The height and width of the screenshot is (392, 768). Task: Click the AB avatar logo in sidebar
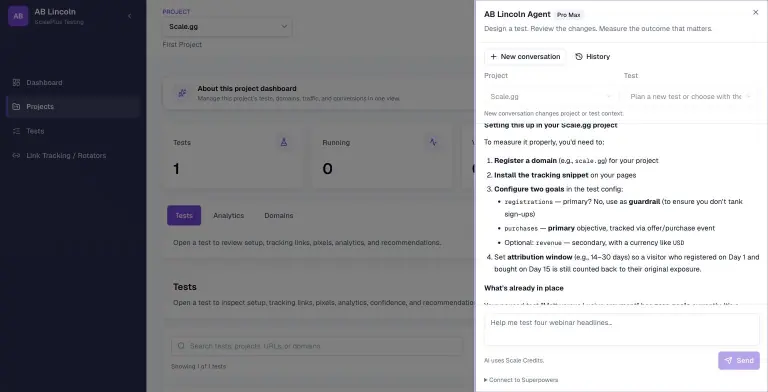point(18,16)
